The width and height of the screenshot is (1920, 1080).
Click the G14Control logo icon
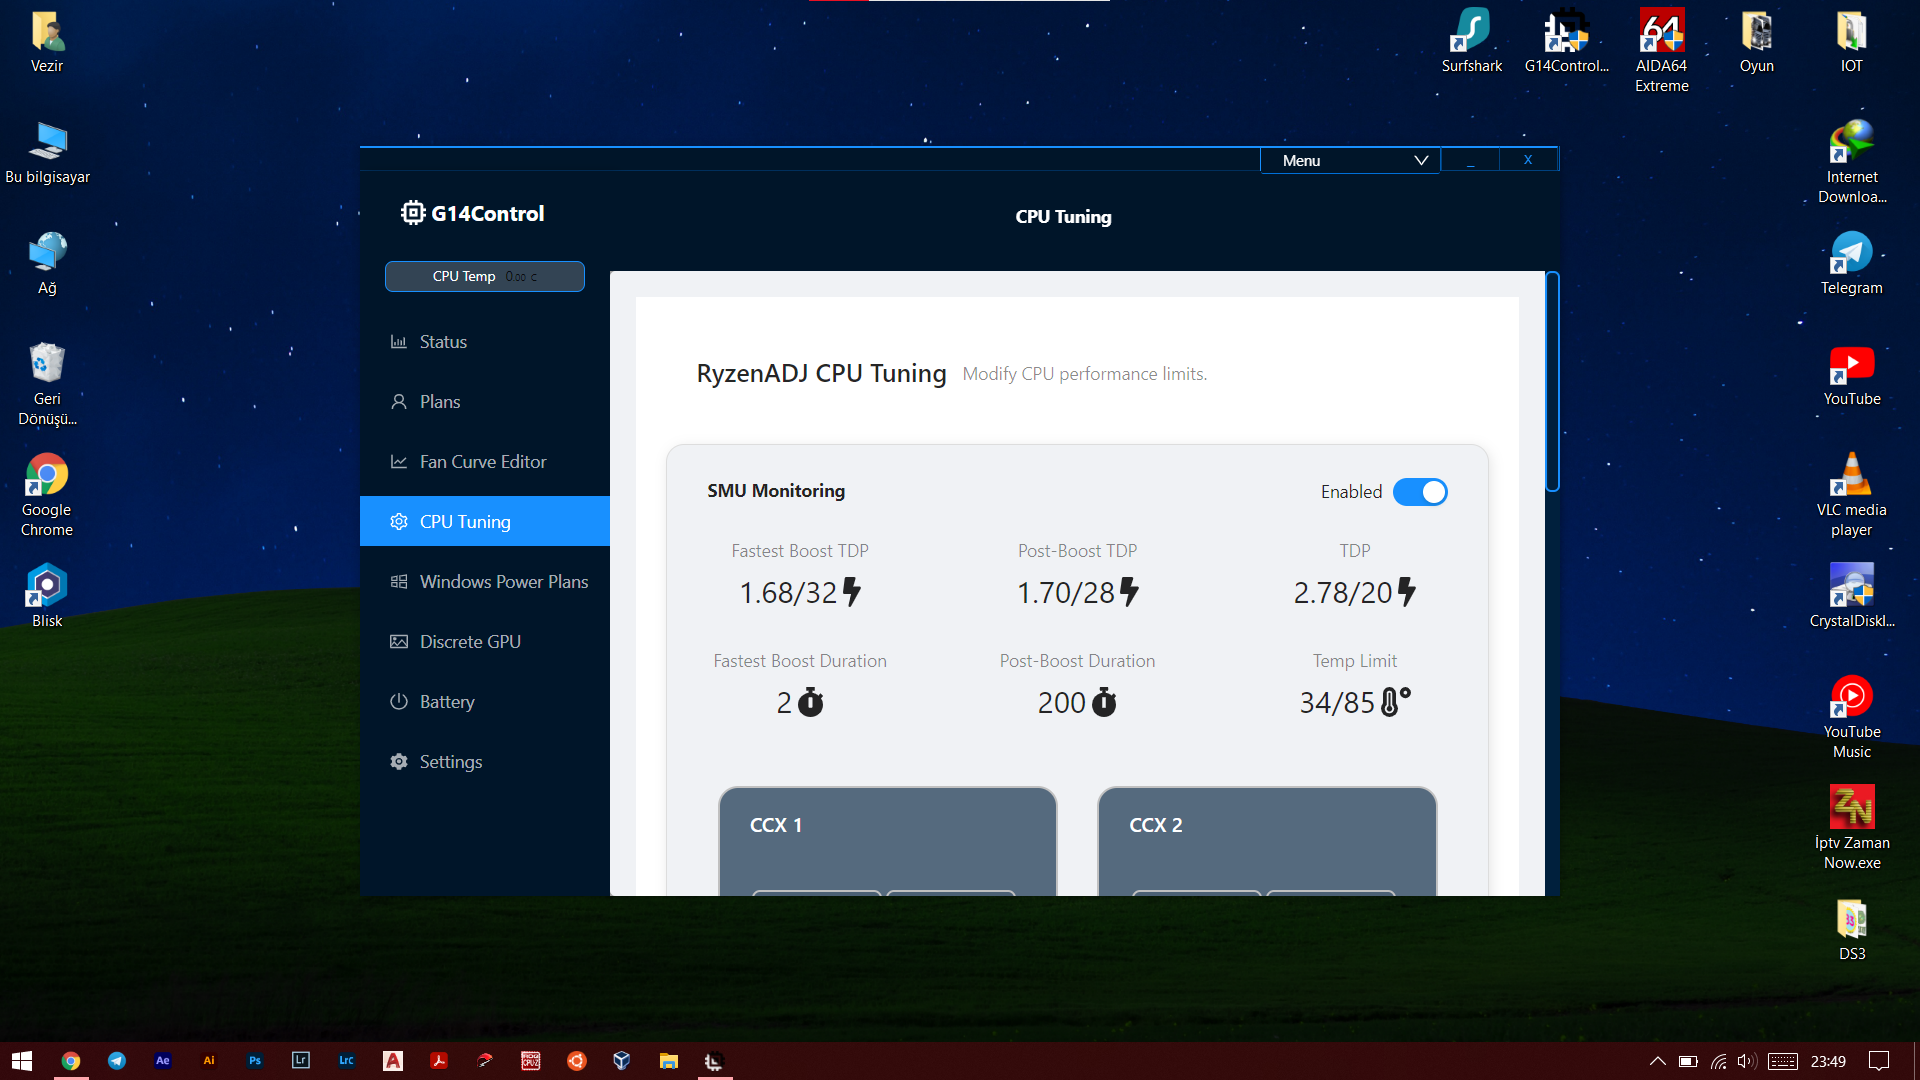[x=413, y=213]
